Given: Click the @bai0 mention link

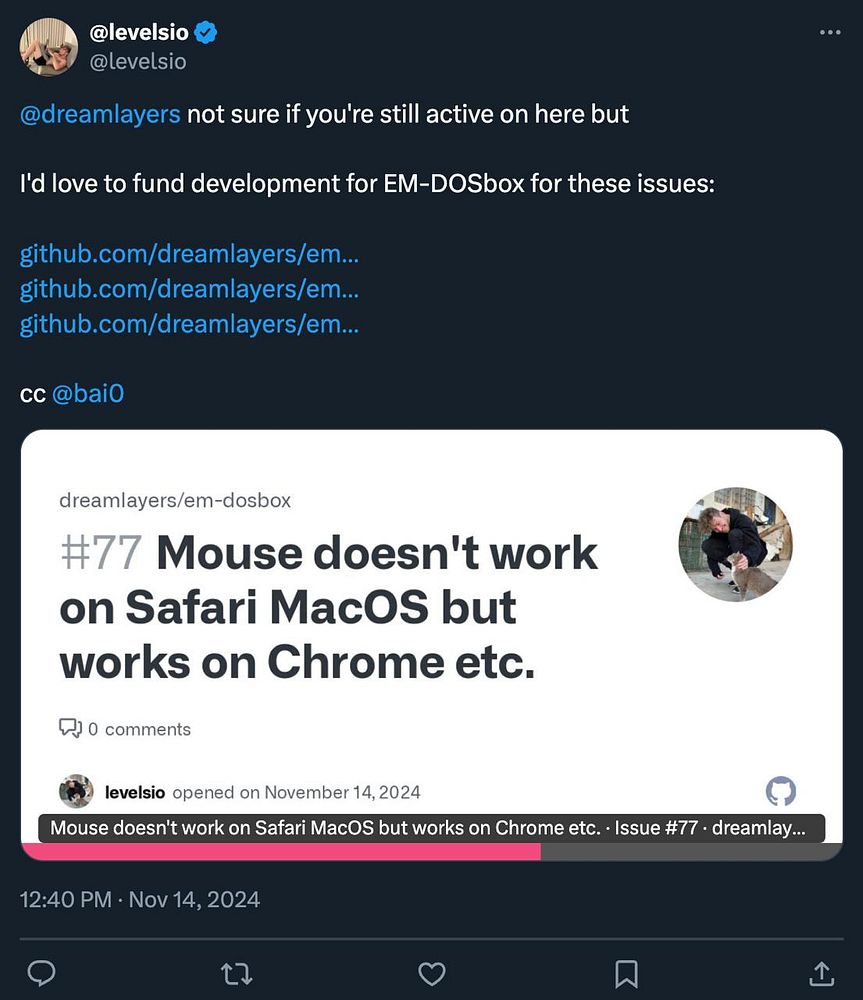Looking at the screenshot, I should (87, 394).
